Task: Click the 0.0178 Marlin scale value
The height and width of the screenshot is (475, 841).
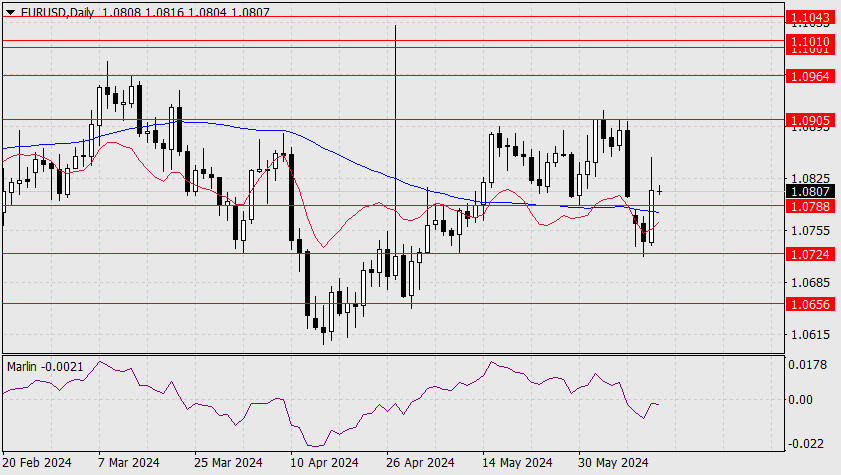Action: click(x=807, y=365)
